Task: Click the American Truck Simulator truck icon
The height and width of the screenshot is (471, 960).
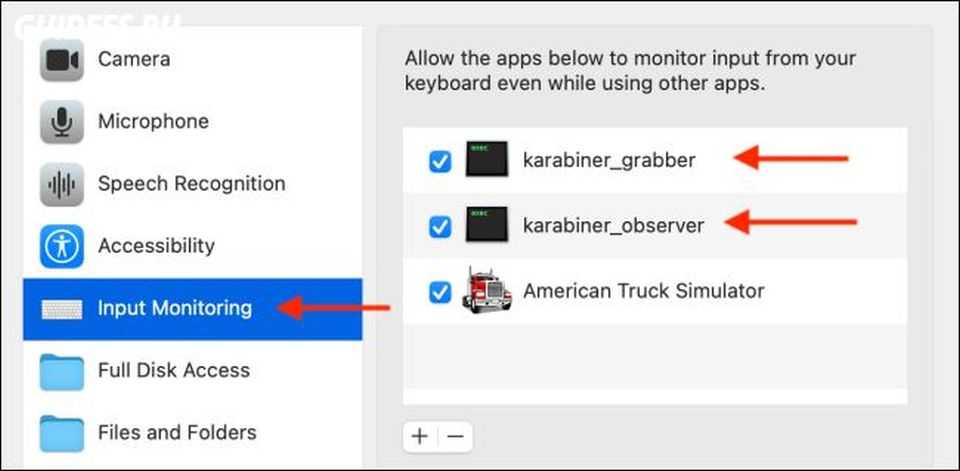Action: click(487, 291)
